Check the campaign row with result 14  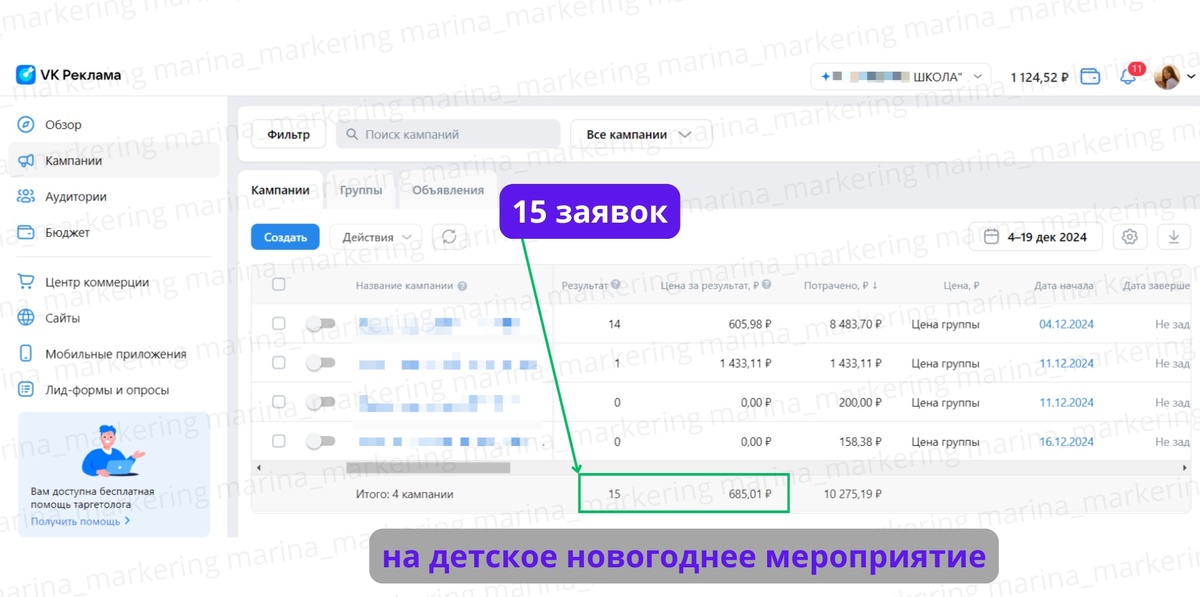tap(279, 324)
